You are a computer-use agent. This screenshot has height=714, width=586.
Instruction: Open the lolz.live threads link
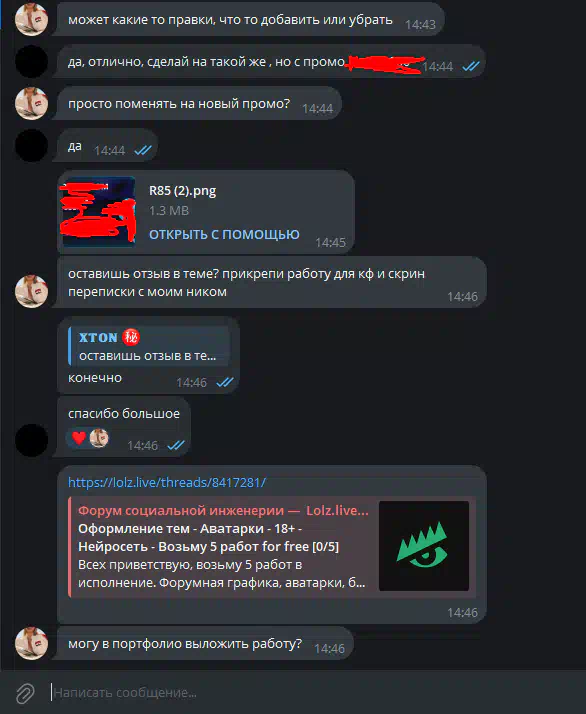167,482
